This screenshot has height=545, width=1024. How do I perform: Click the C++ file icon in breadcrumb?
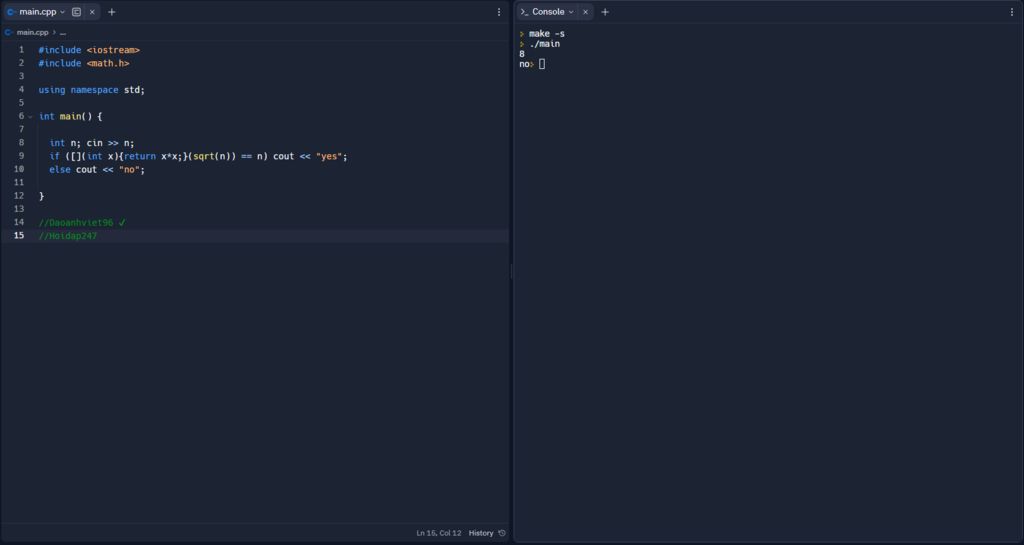tap(9, 32)
